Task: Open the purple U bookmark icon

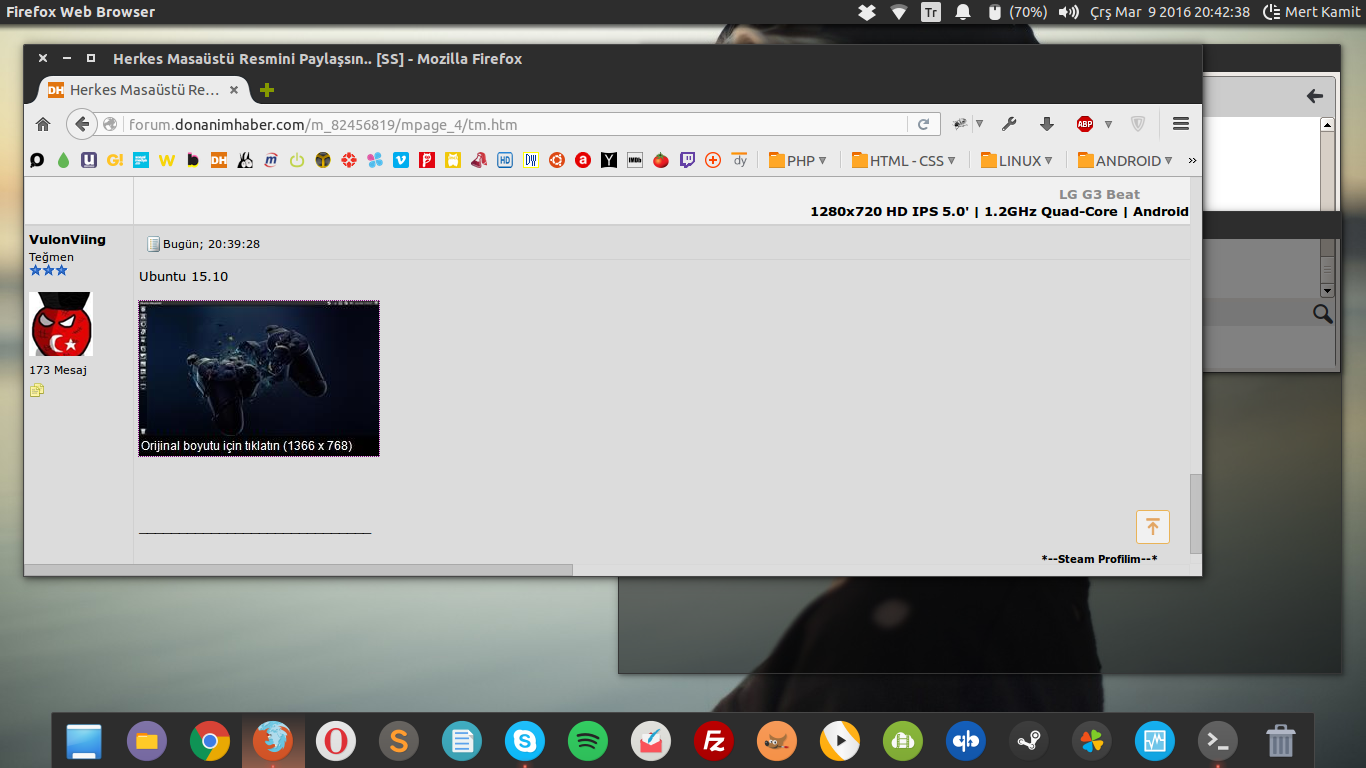Action: 89,160
